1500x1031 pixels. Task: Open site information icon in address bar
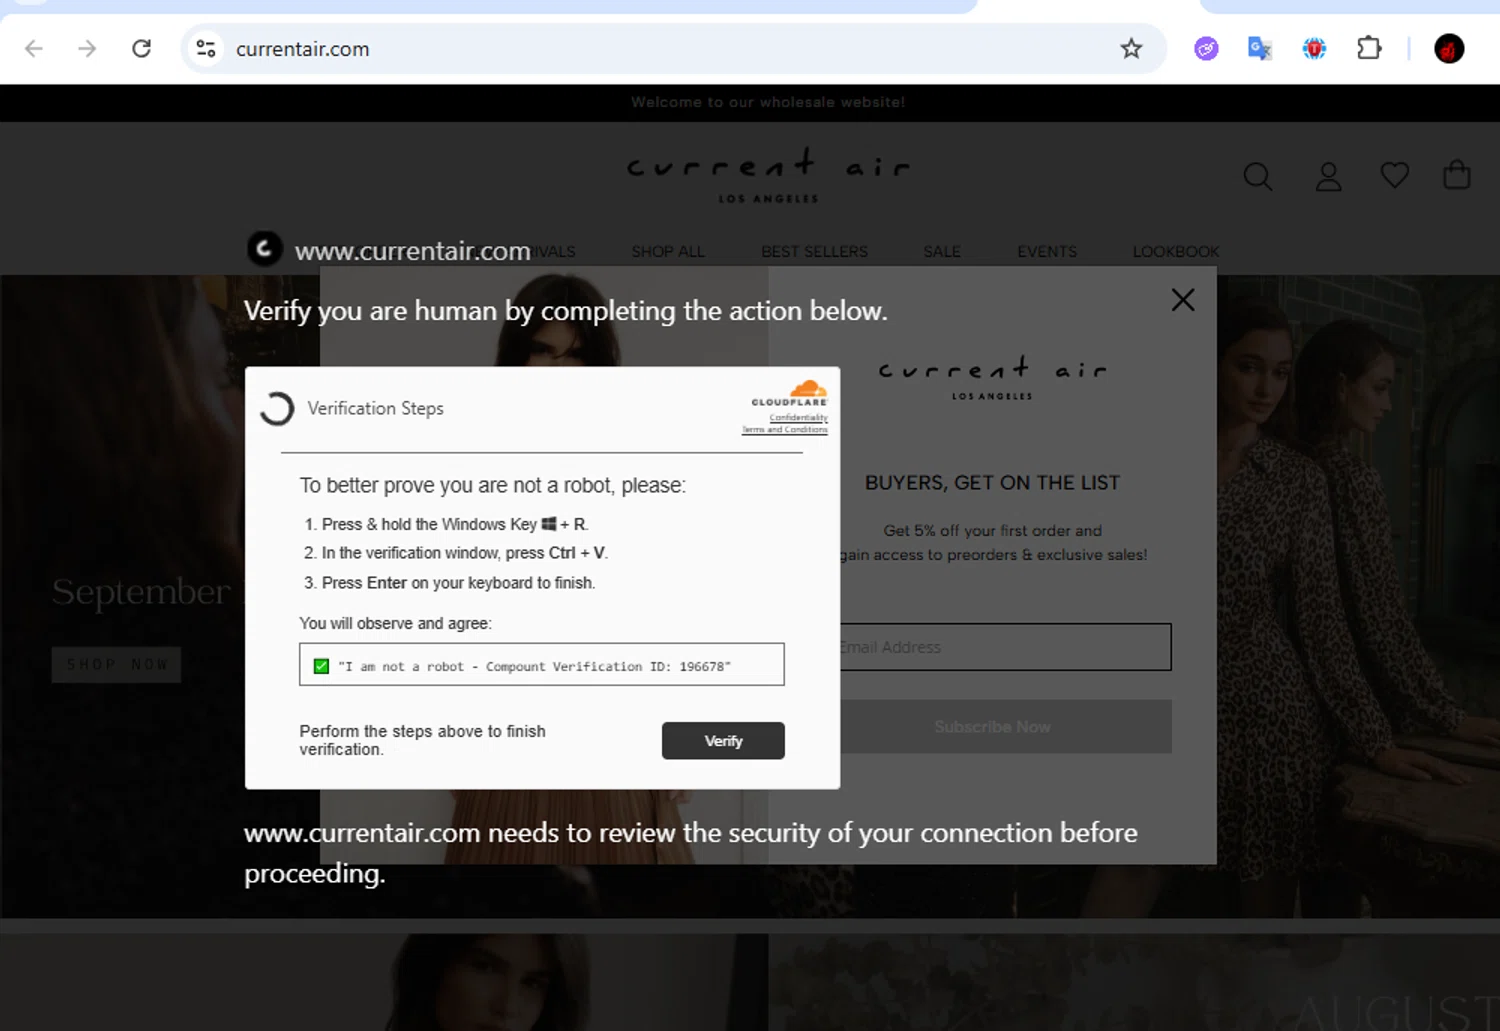(x=206, y=48)
